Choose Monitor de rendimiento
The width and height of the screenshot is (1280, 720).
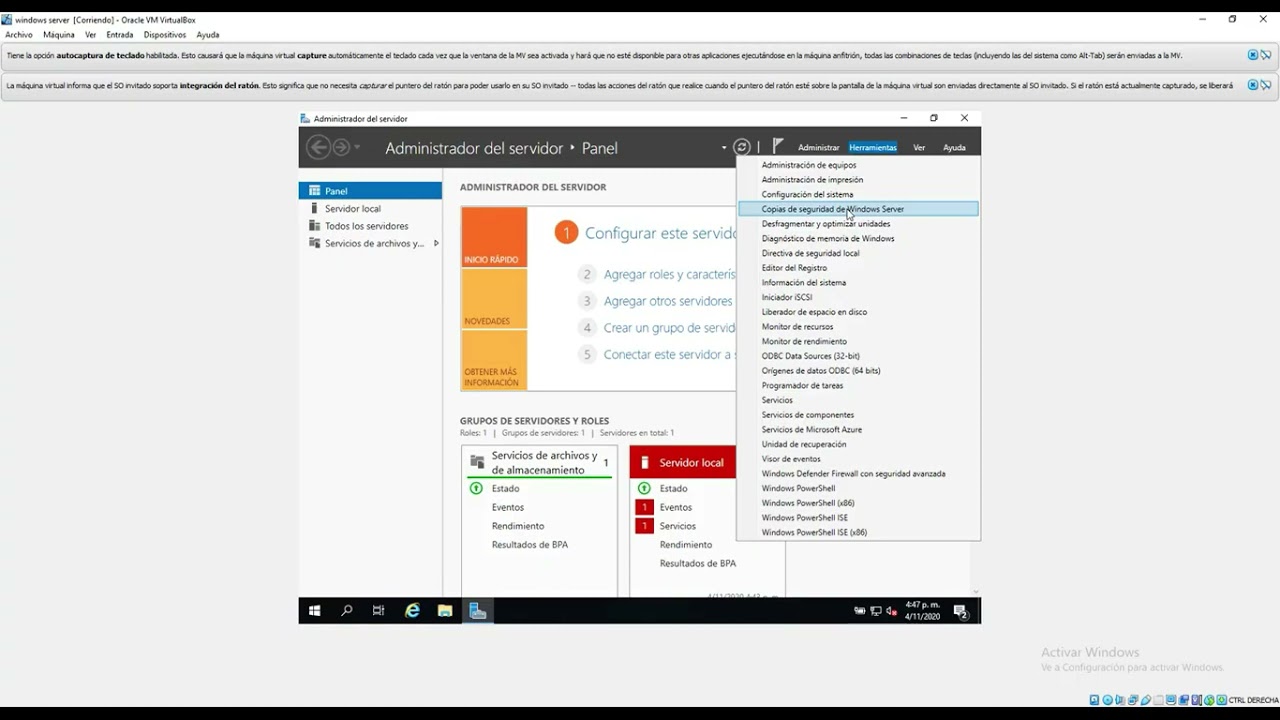pos(804,341)
